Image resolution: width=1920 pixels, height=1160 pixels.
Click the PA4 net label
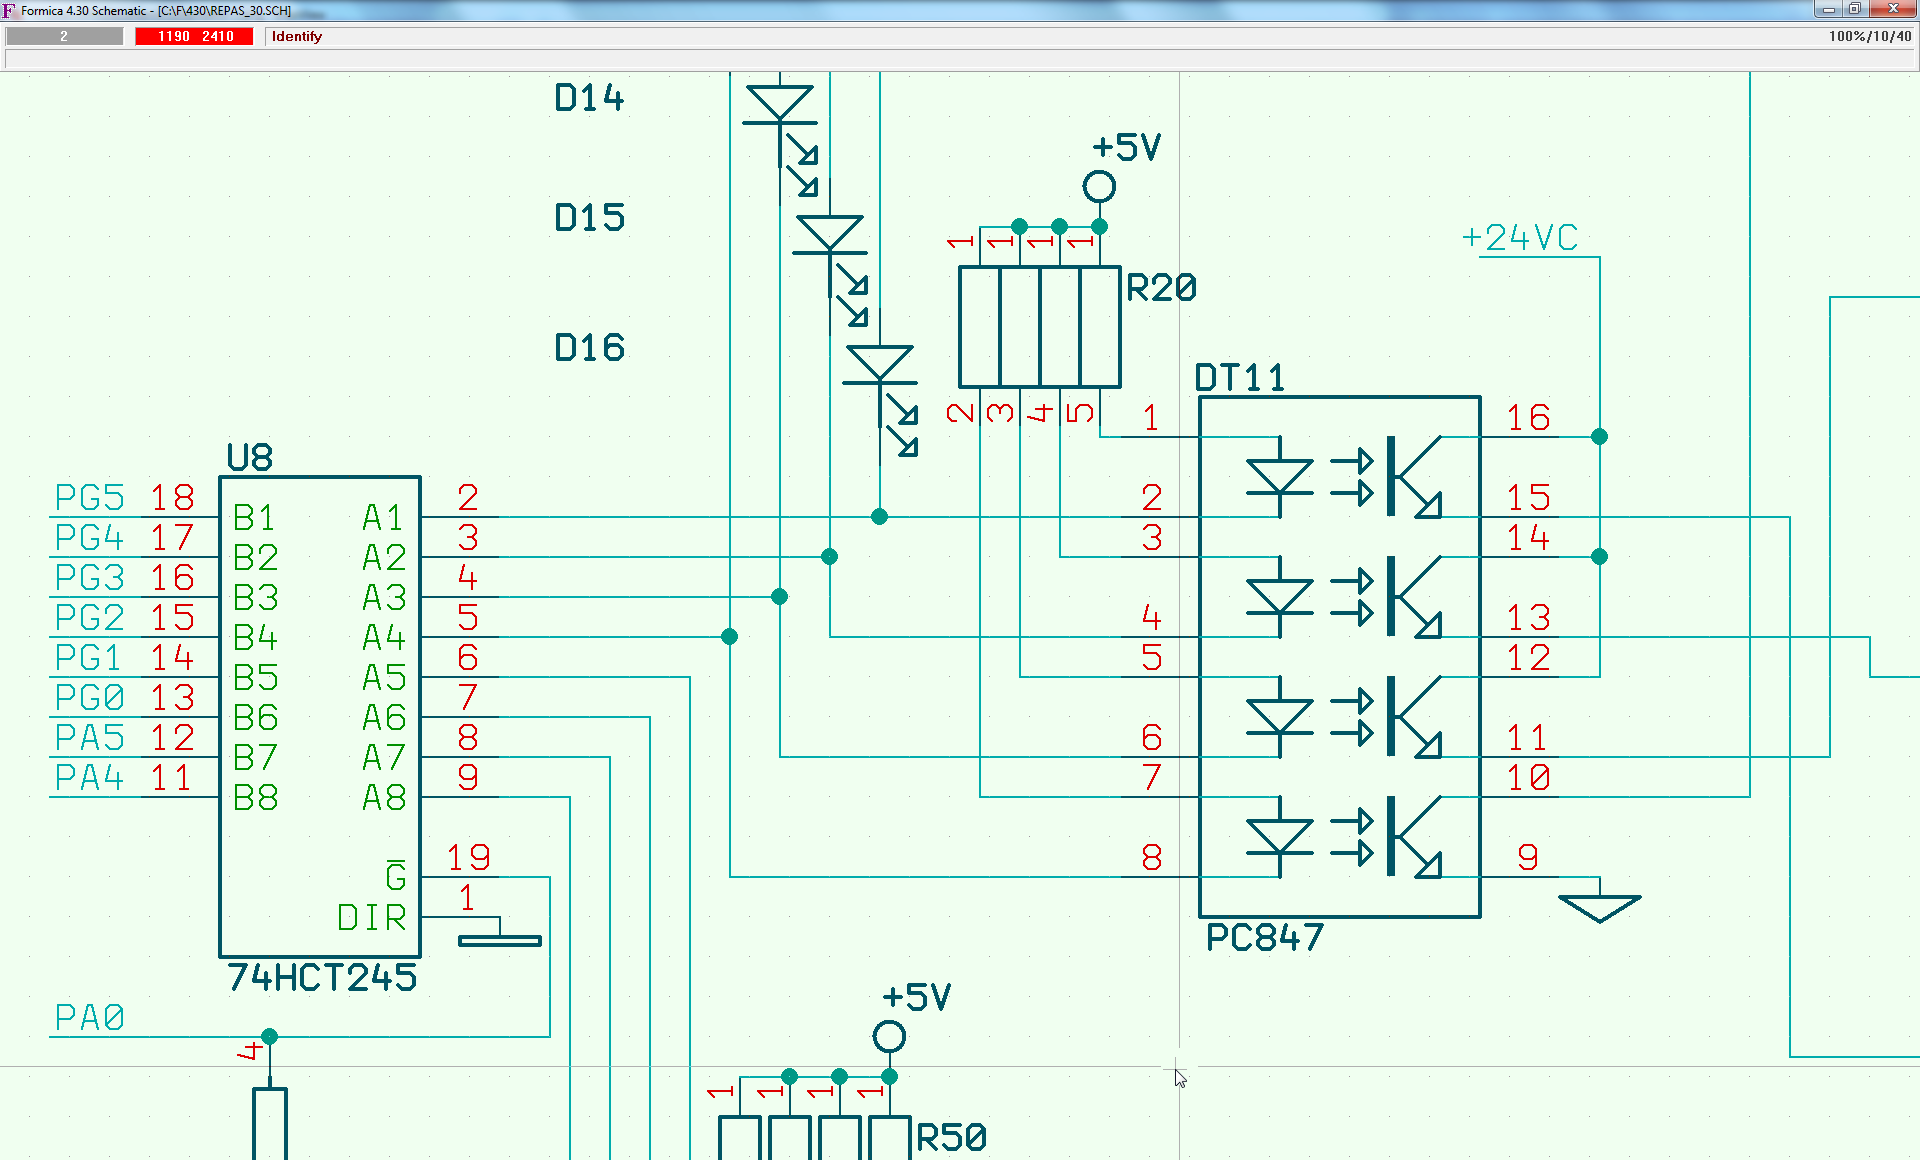pos(90,778)
